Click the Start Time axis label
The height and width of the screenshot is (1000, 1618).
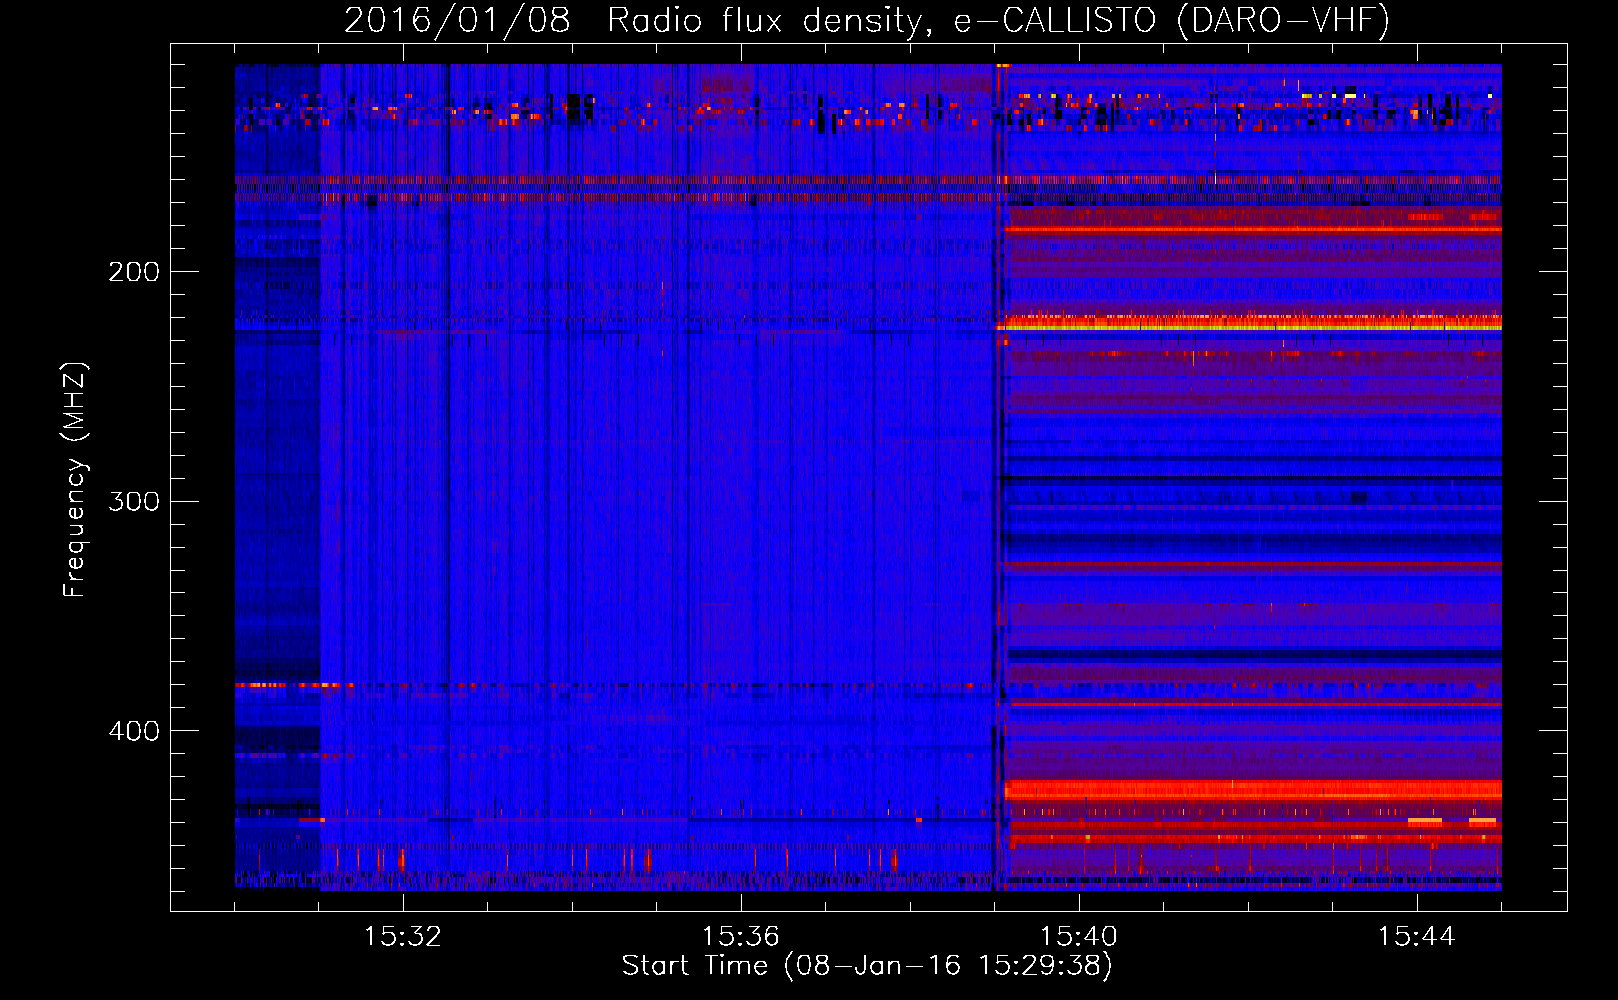[866, 966]
